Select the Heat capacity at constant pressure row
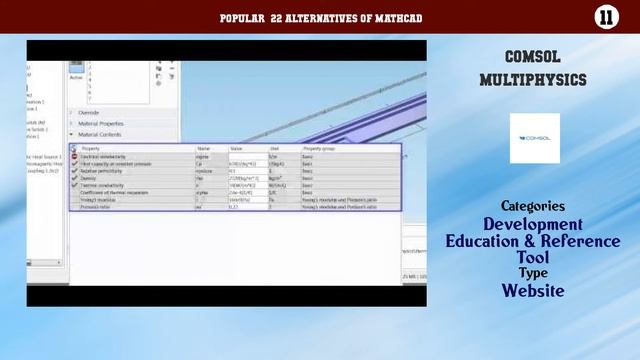This screenshot has width=640, height=360. [236, 164]
